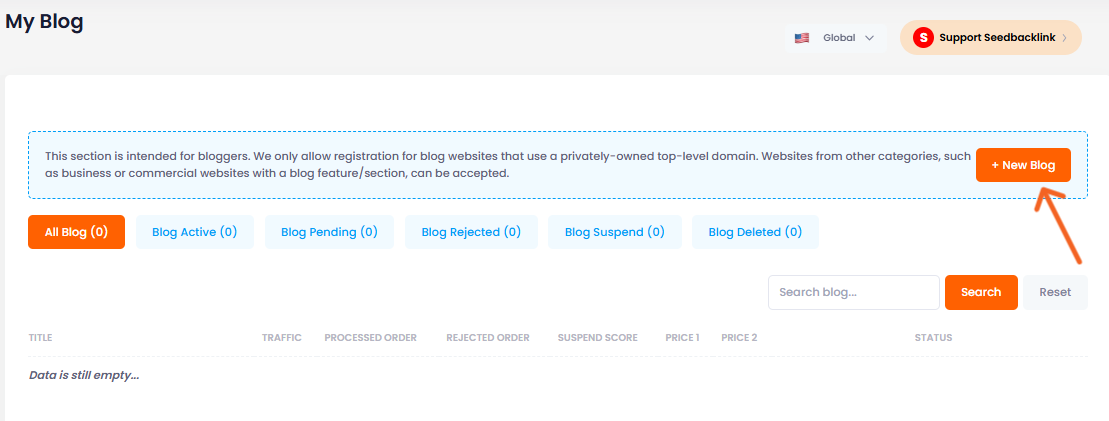Image resolution: width=1109 pixels, height=421 pixels.
Task: Click the chevron arrow beside Support Seedbacklink
Action: [1064, 38]
